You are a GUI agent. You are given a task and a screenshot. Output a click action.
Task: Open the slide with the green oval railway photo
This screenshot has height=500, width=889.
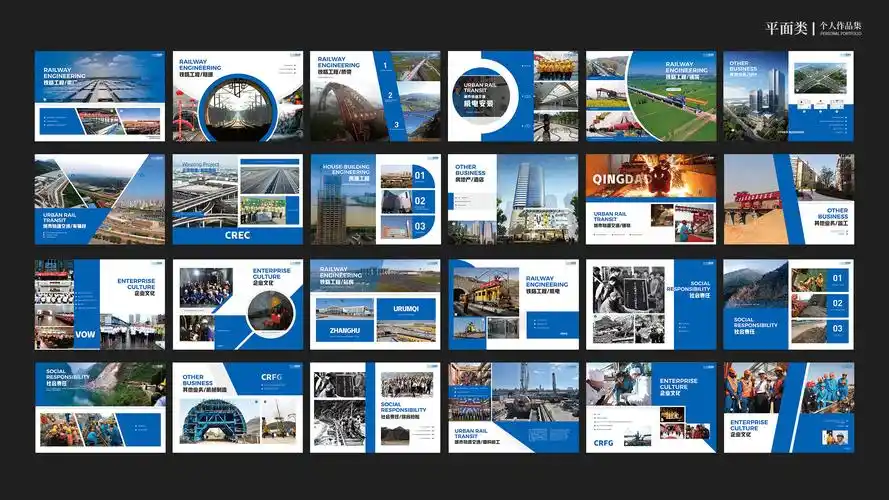(651, 96)
